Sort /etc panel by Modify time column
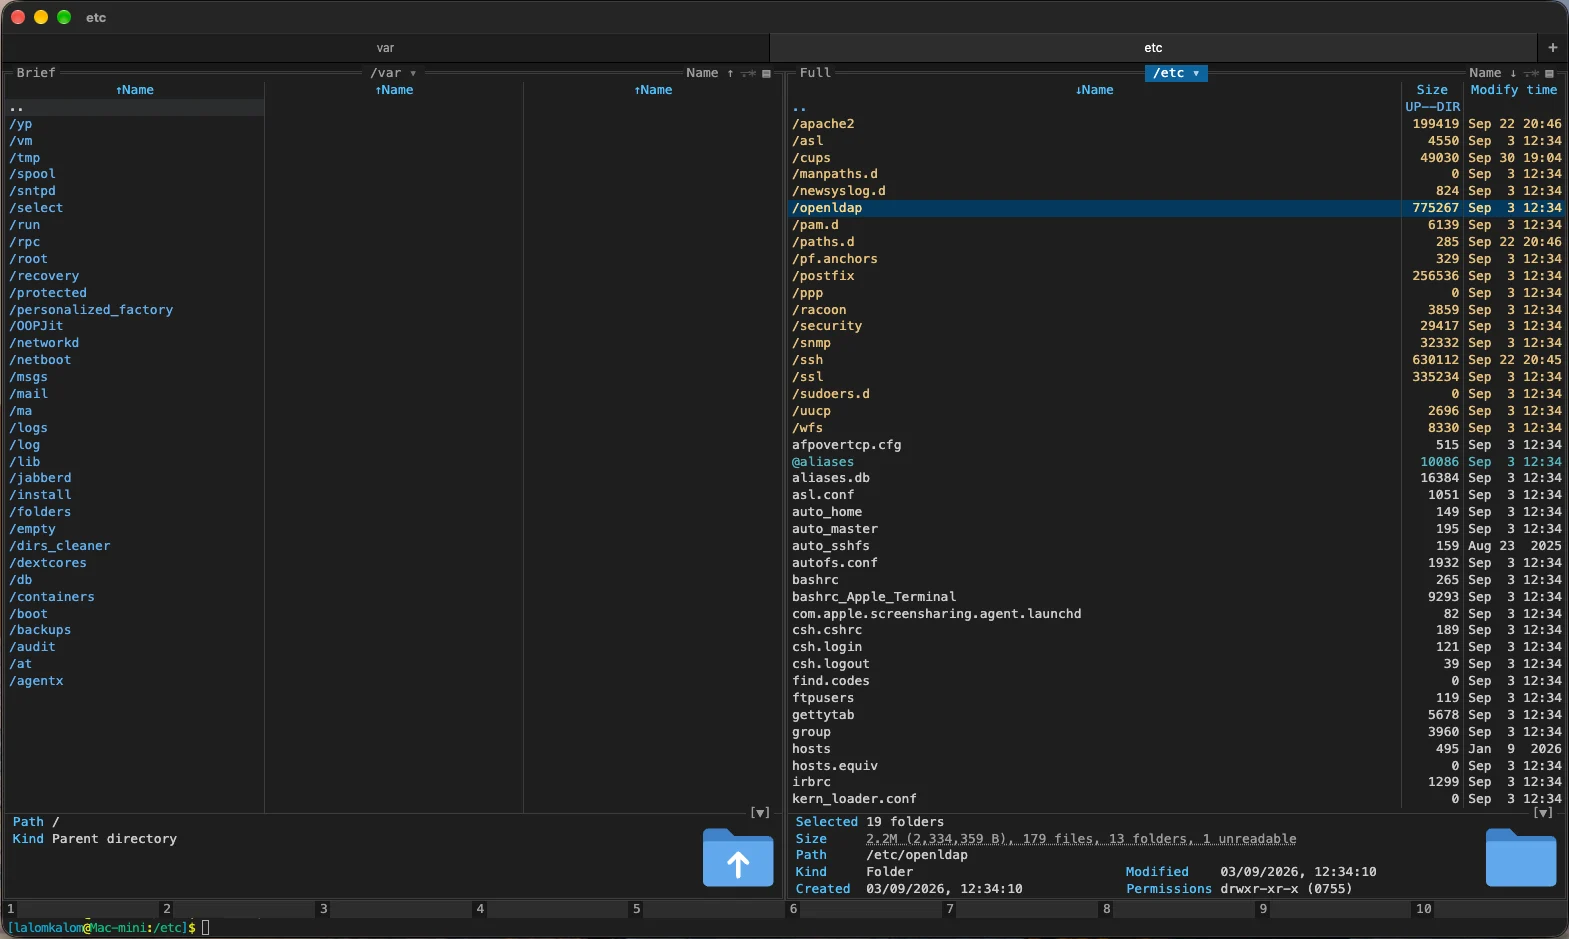The image size is (1569, 939). pos(1514,90)
